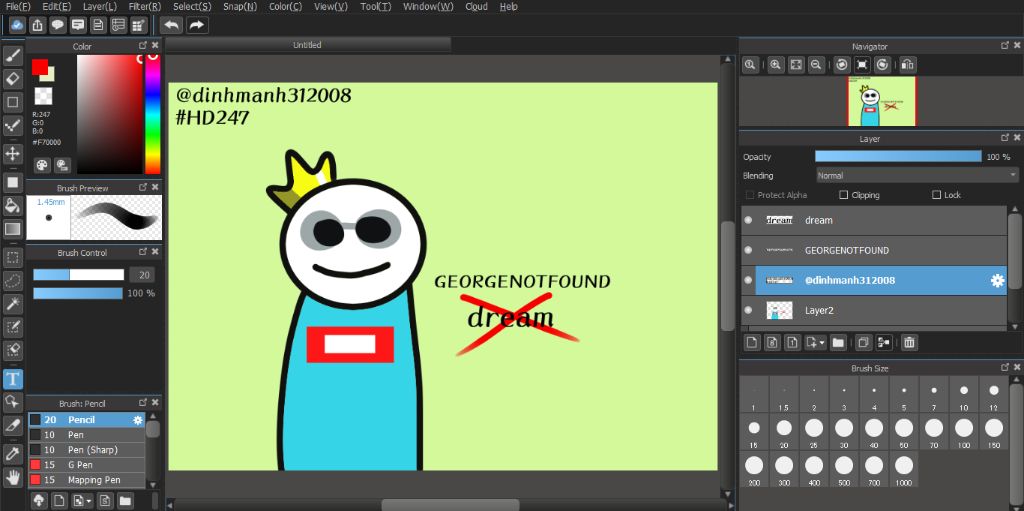Viewport: 1024px width, 511px height.
Task: Click the brush size value field 20
Action: pos(142,275)
